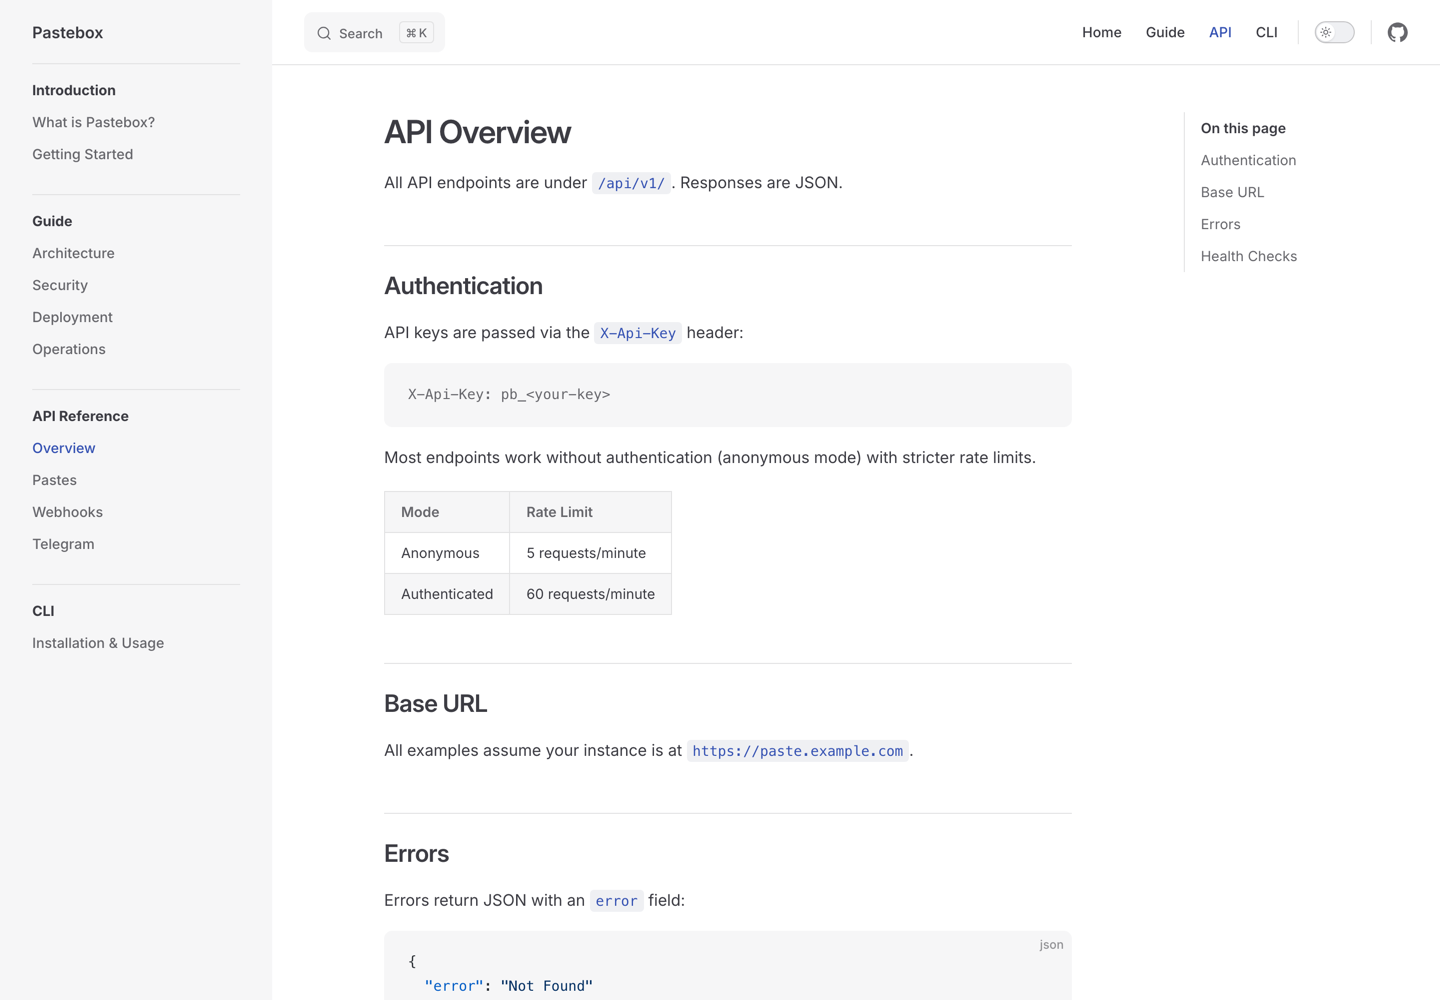This screenshot has width=1440, height=1000.
Task: Click the Guide sidebar section heading
Action: (x=52, y=221)
